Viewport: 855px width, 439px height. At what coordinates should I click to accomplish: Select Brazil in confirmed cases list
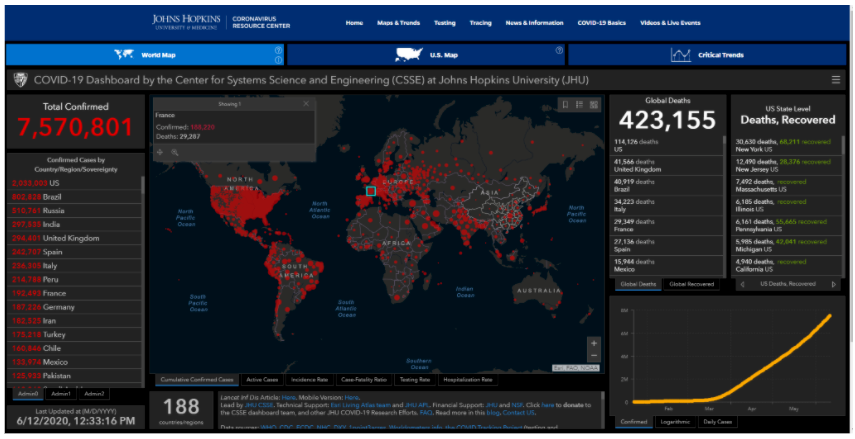point(74,197)
